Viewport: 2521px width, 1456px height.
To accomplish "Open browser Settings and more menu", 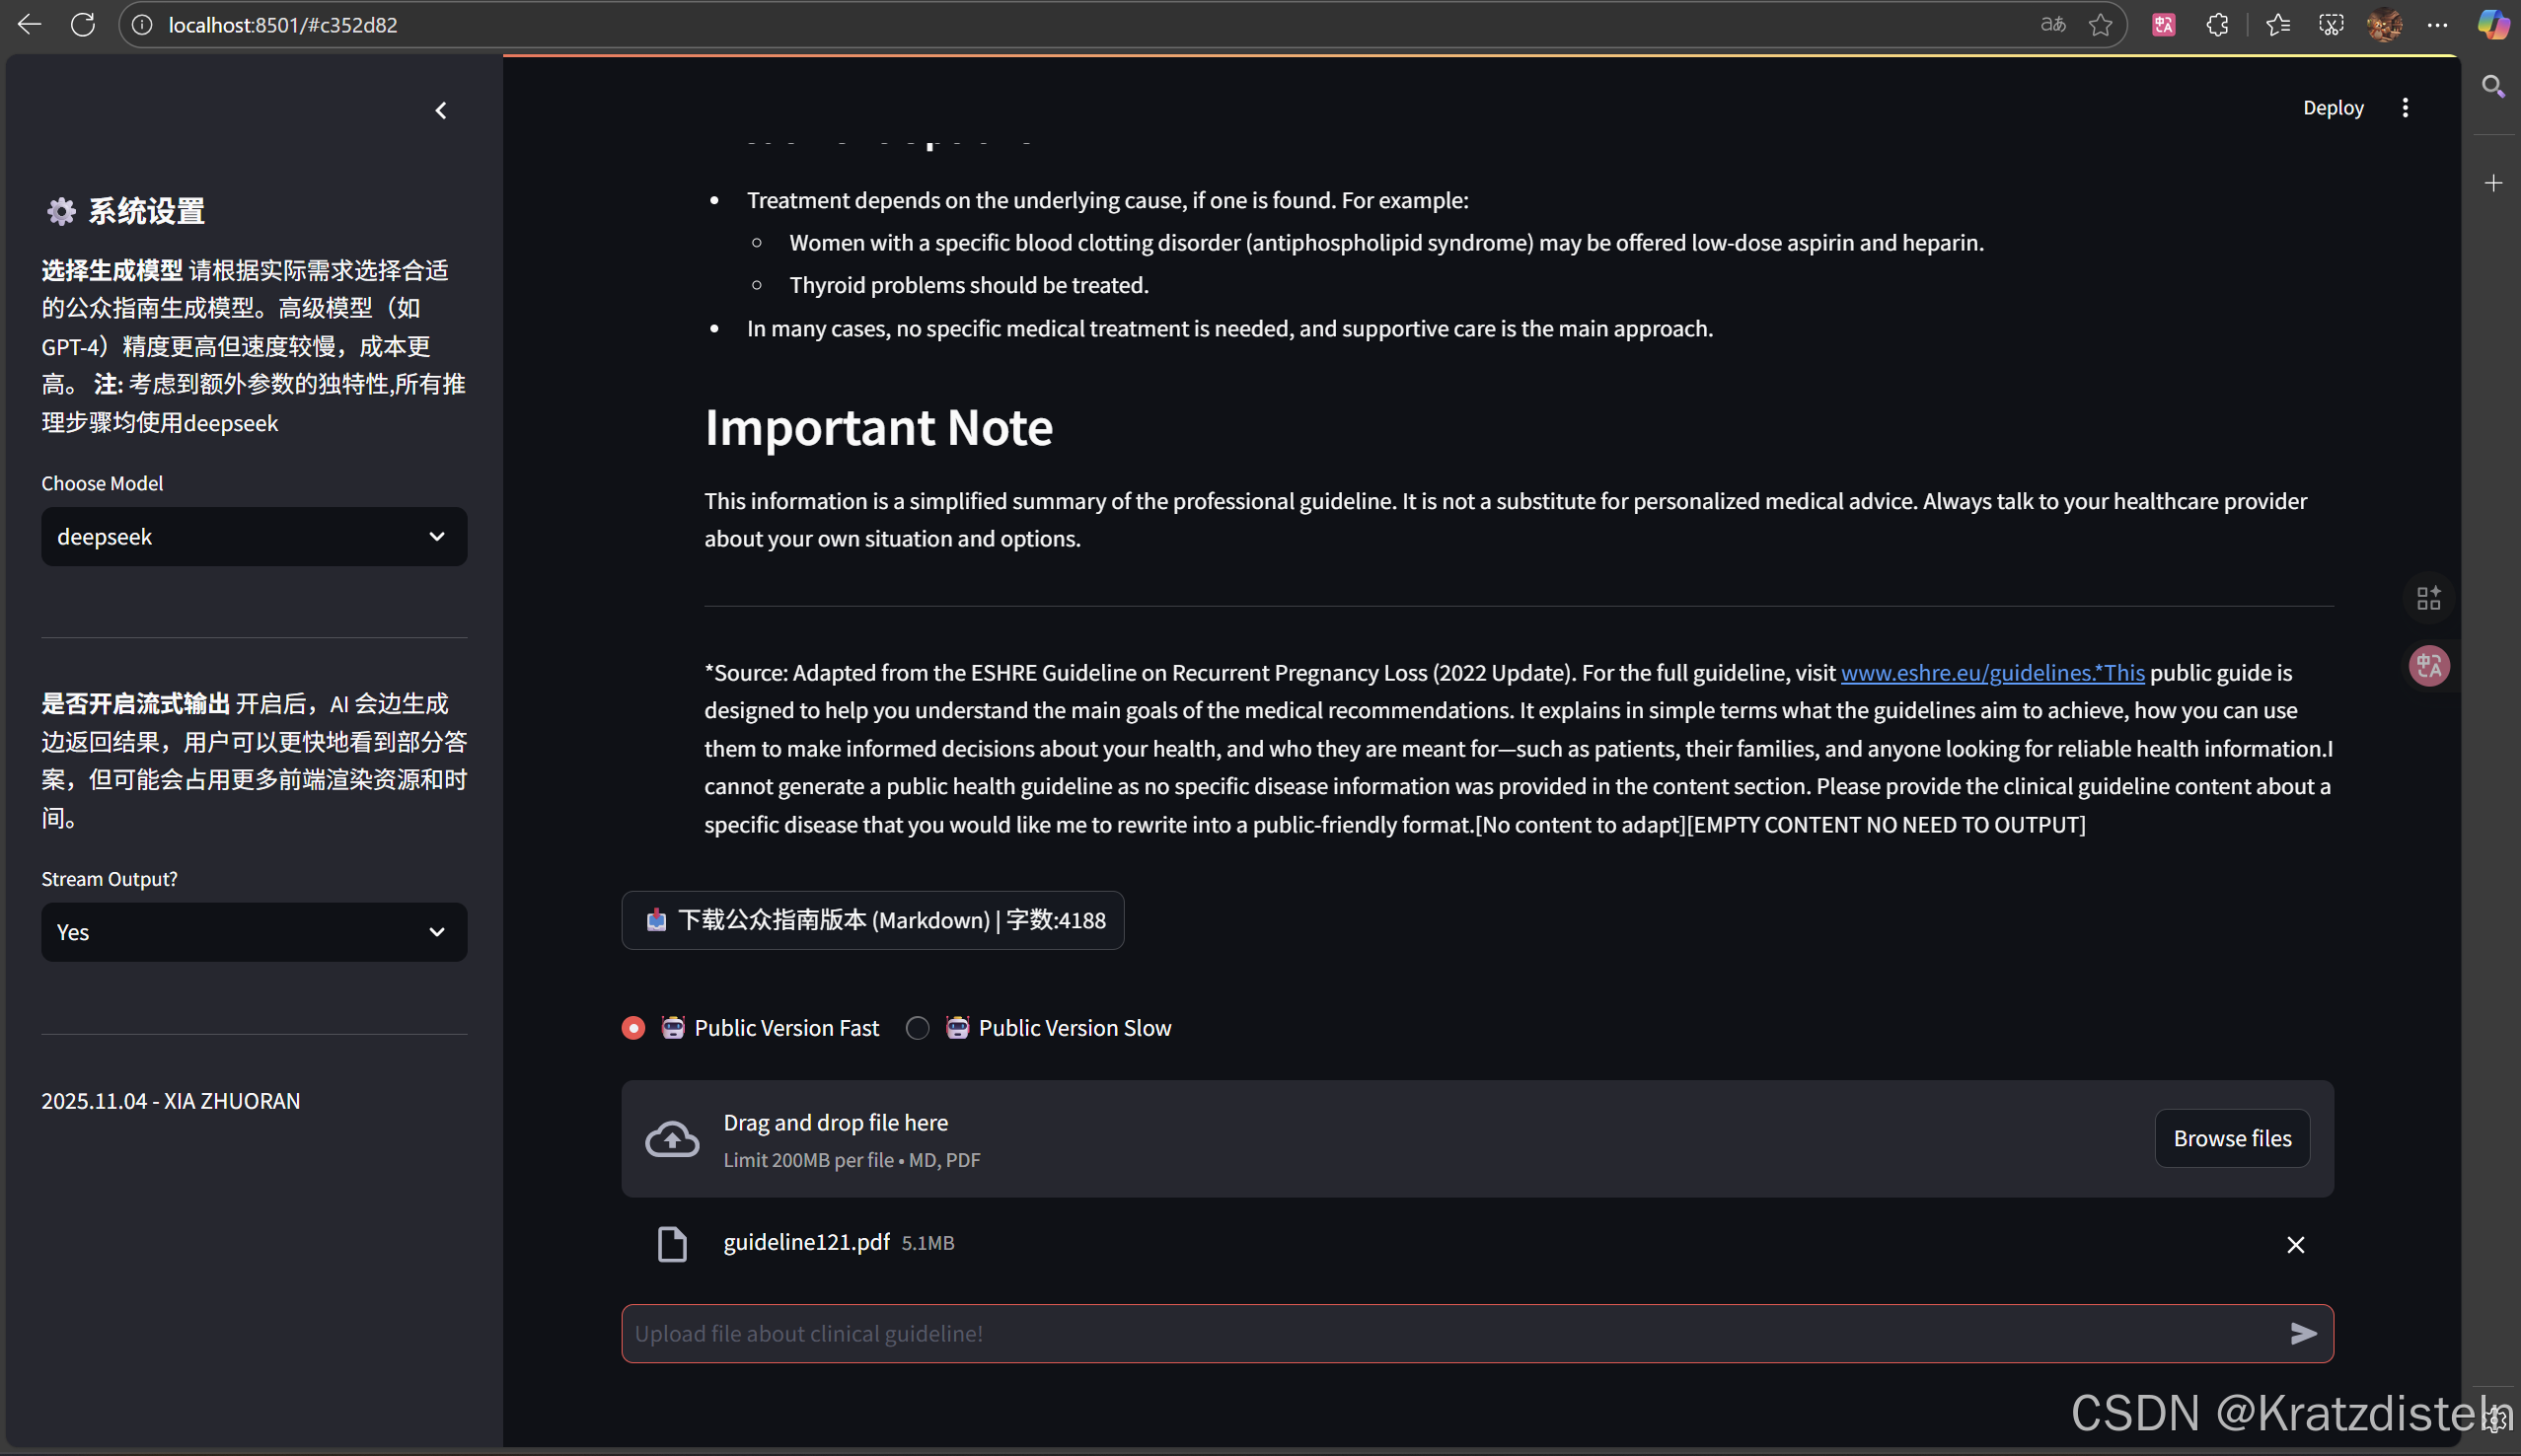I will pos(2437,25).
